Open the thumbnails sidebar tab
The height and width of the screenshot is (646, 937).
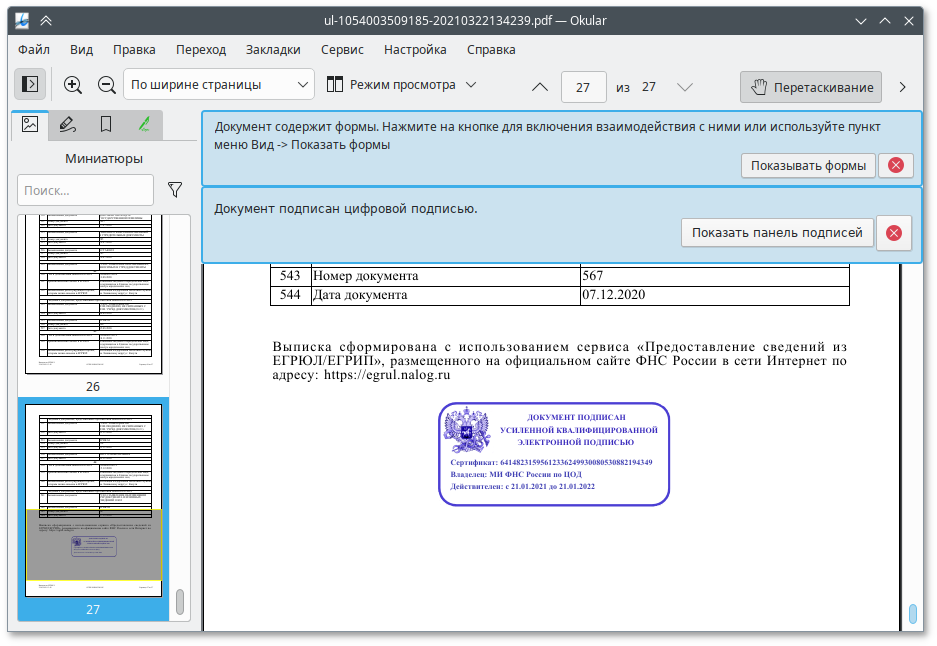(30, 125)
